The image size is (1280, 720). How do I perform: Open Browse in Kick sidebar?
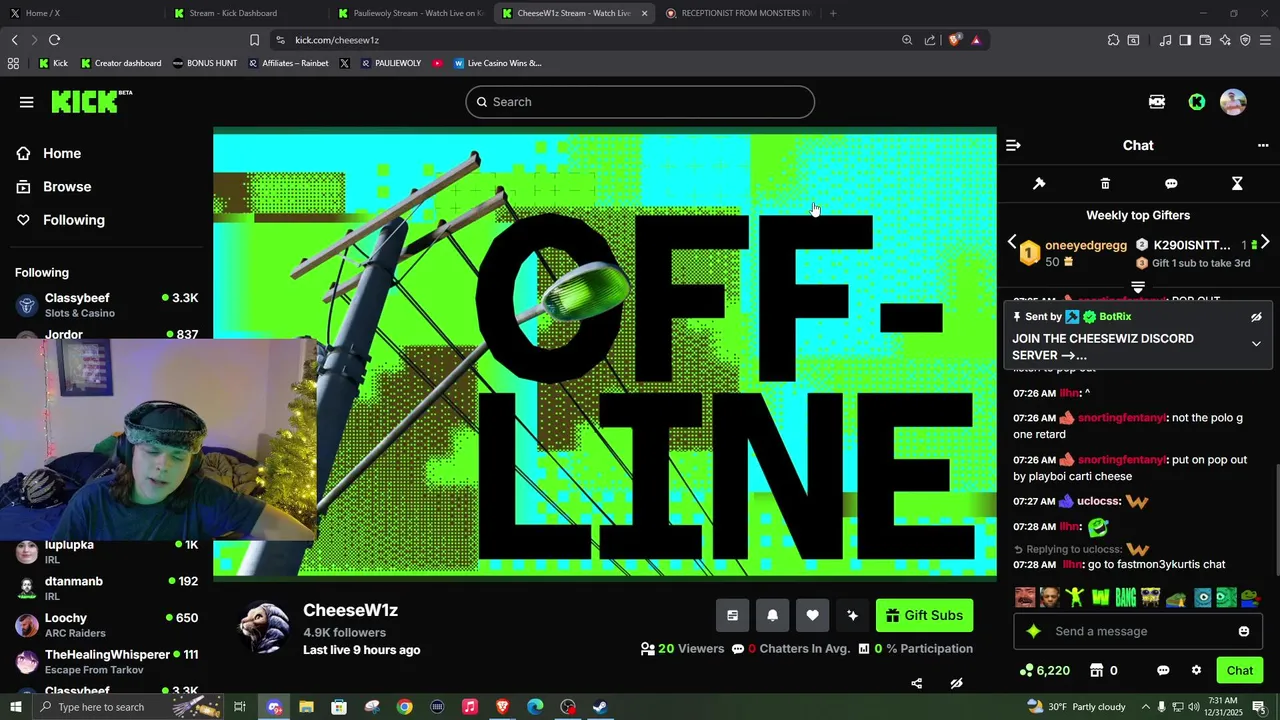[x=67, y=187]
